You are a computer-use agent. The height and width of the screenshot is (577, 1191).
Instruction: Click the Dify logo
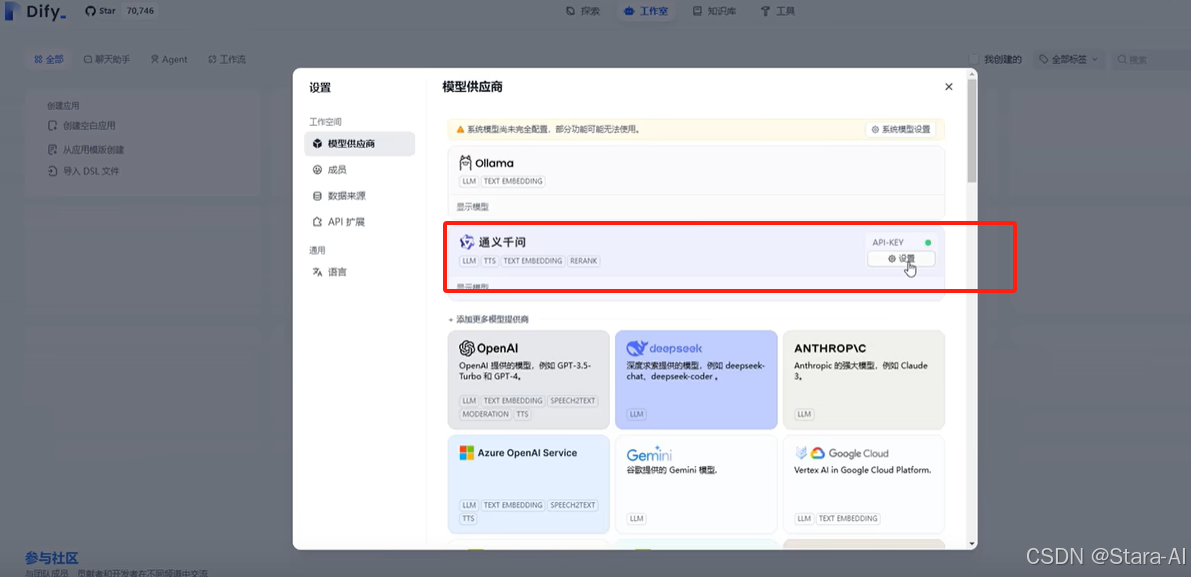click(x=35, y=11)
